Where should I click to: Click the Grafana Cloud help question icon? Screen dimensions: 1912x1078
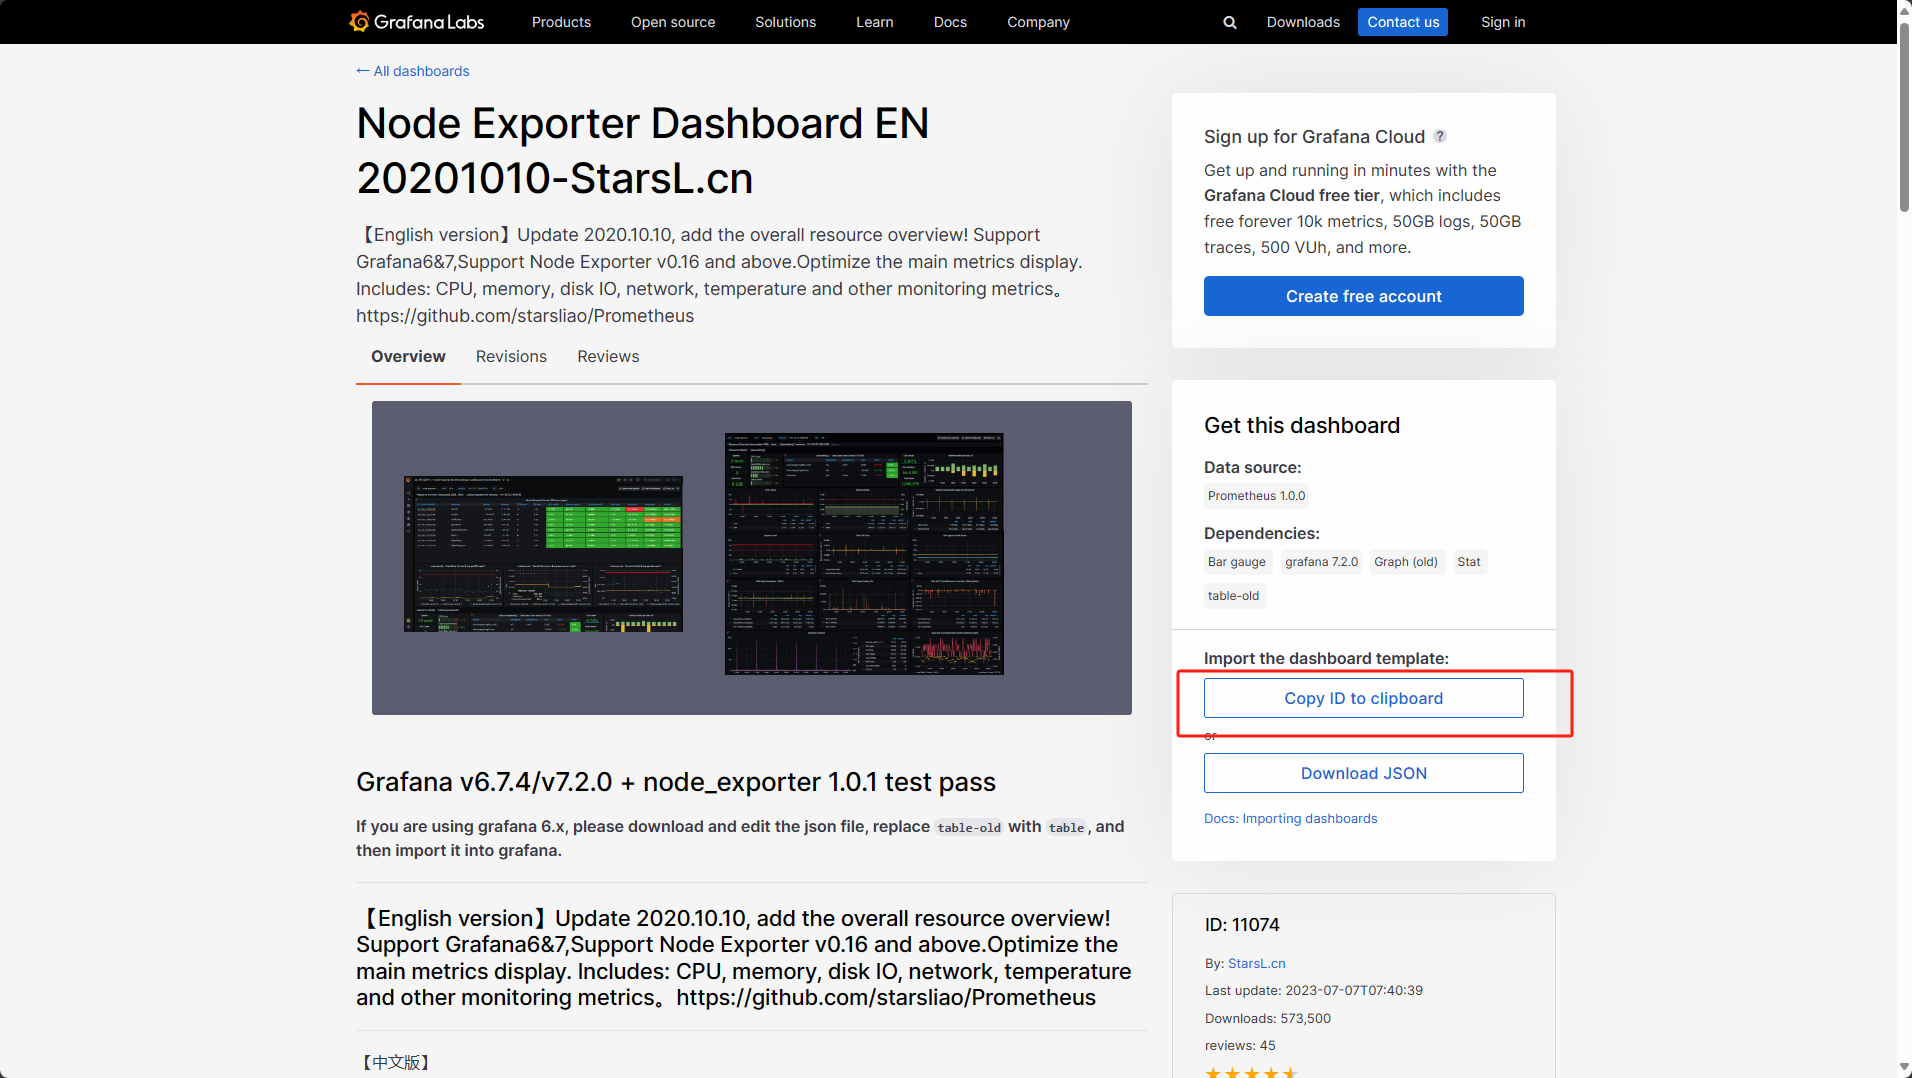[x=1440, y=136]
